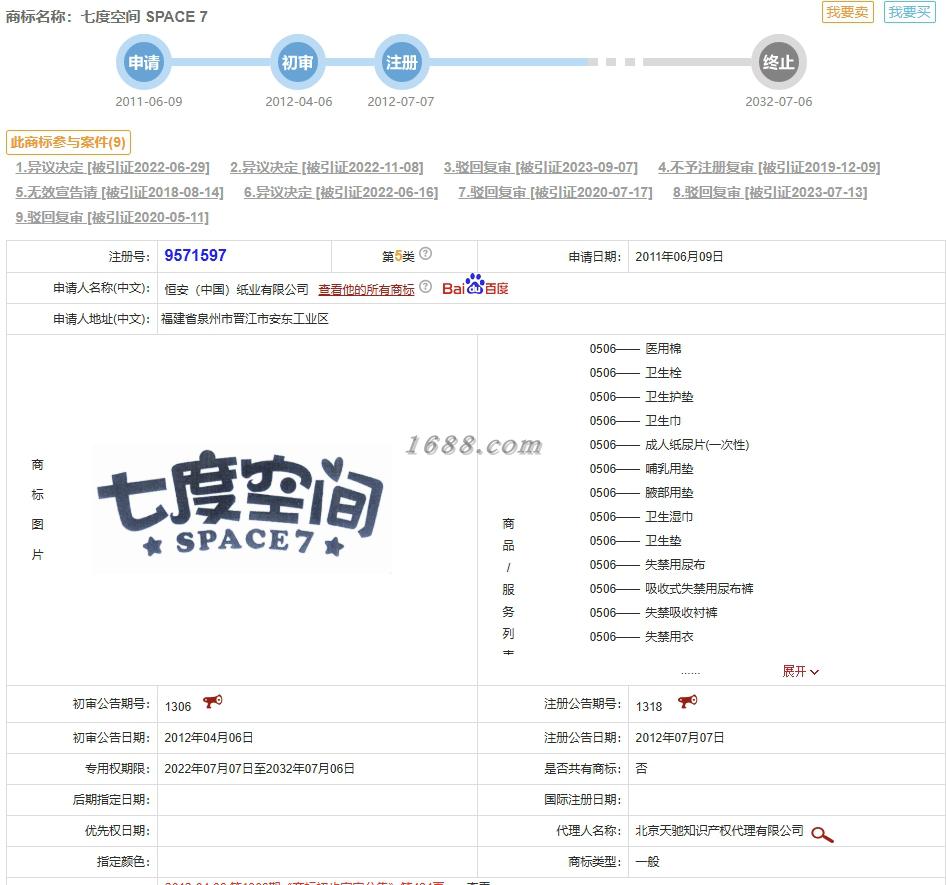Click agent name 北京天驰知识产权代理有限公司
Screen dimensions: 946x885
[719, 831]
